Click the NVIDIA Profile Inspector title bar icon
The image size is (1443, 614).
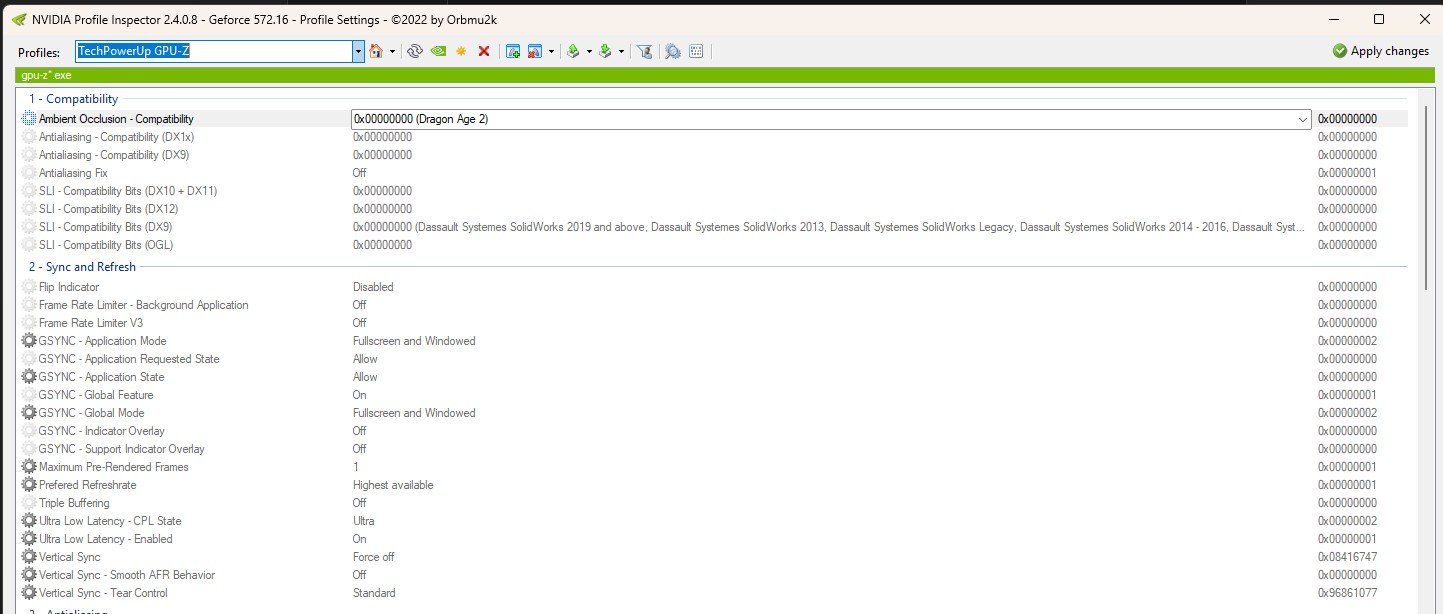[x=19, y=19]
